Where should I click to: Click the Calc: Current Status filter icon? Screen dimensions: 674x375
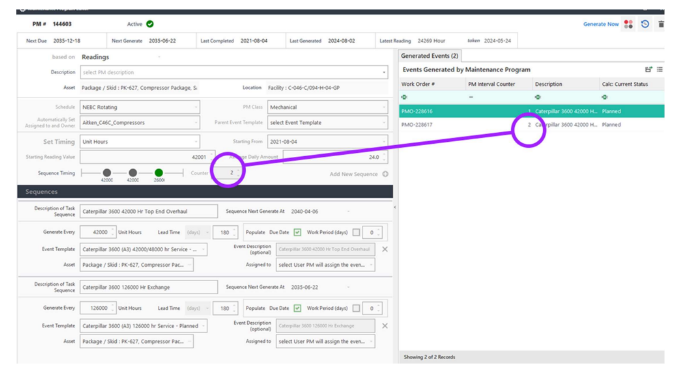[605, 97]
